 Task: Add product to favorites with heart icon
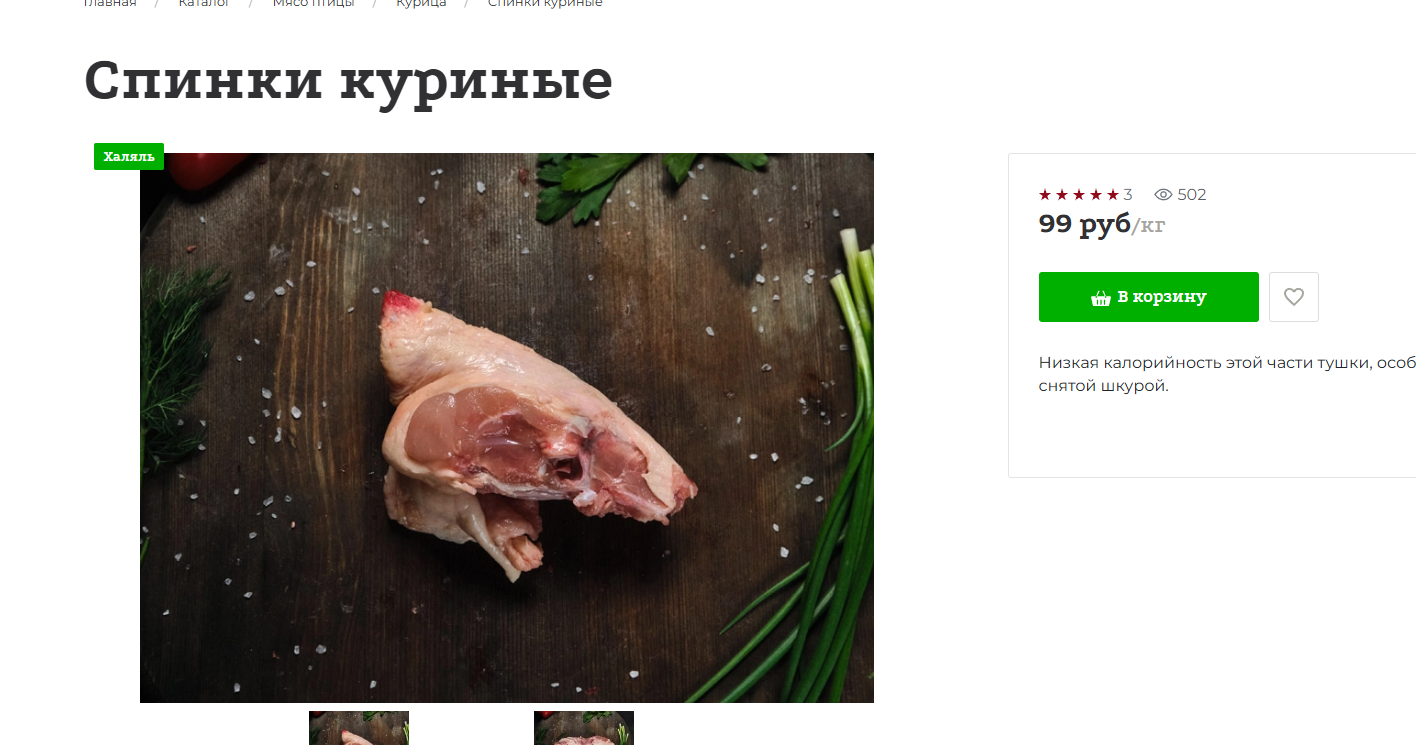coord(1294,297)
